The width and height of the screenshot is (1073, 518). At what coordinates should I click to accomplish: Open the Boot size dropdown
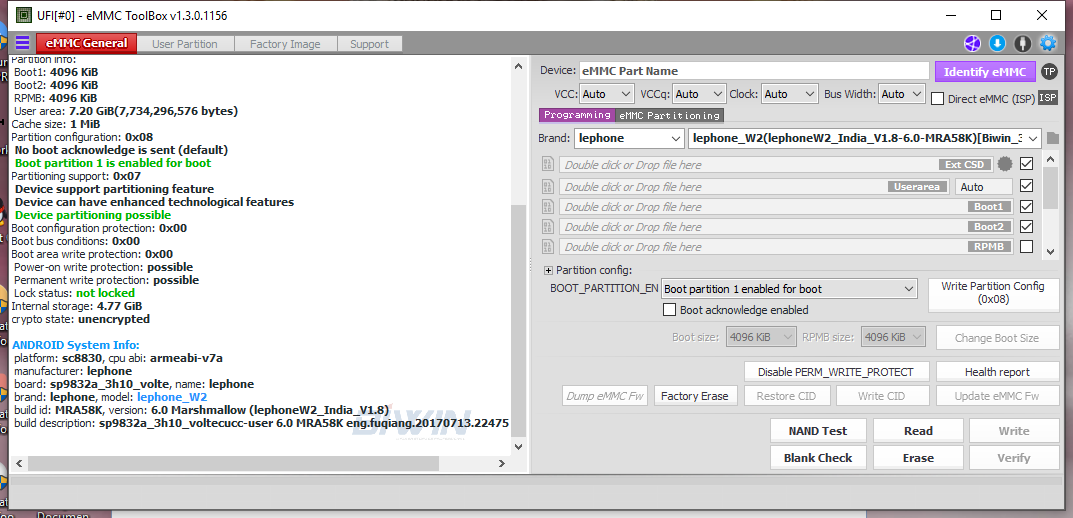pos(761,337)
